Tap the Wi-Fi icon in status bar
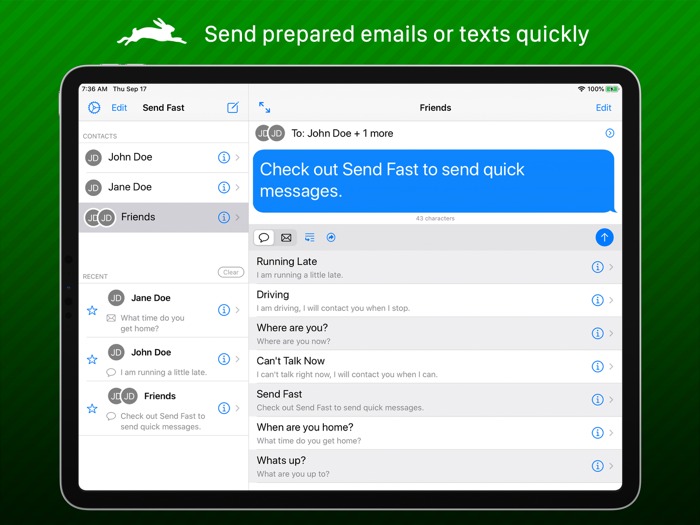This screenshot has height=525, width=700. [581, 89]
